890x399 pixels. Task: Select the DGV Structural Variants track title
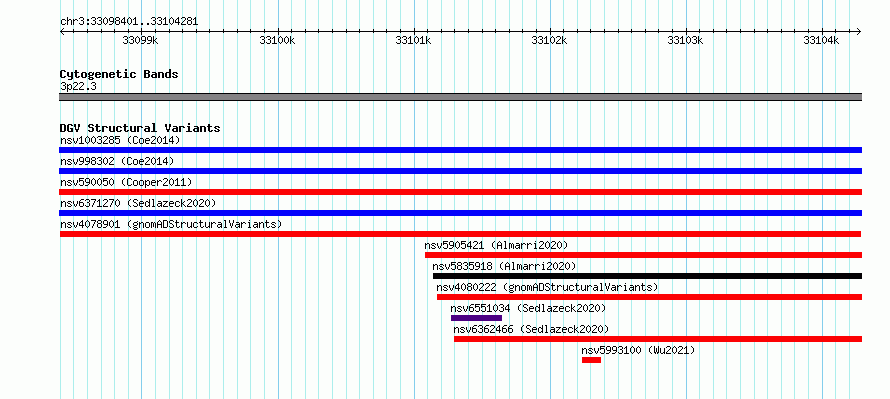[140, 128]
